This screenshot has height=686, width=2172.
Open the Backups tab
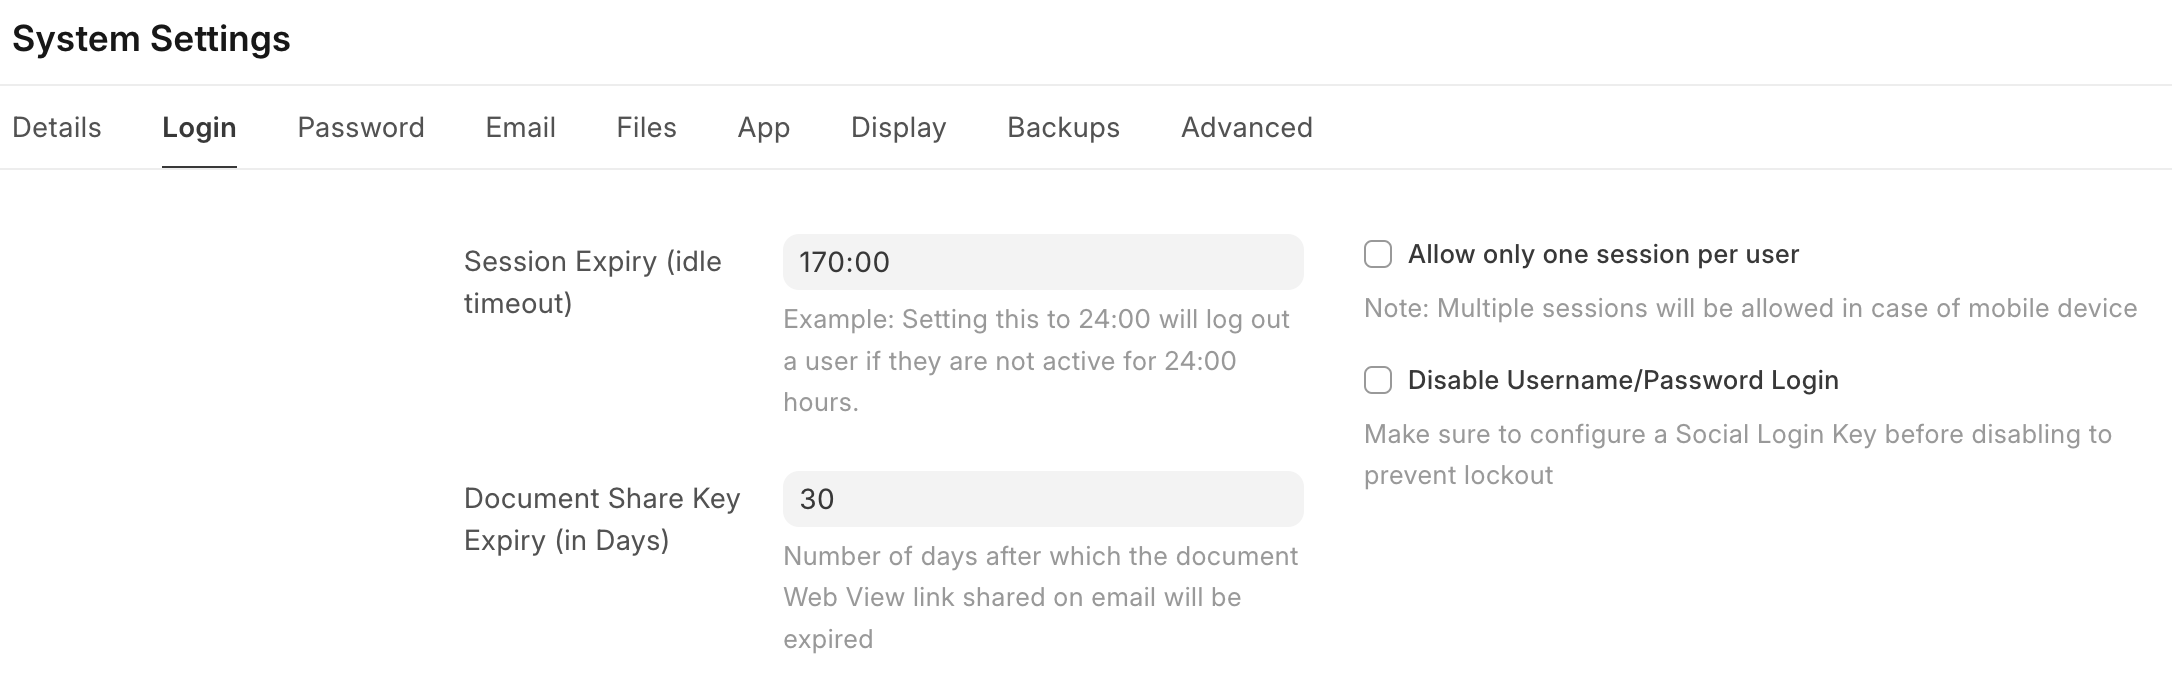tap(1063, 128)
